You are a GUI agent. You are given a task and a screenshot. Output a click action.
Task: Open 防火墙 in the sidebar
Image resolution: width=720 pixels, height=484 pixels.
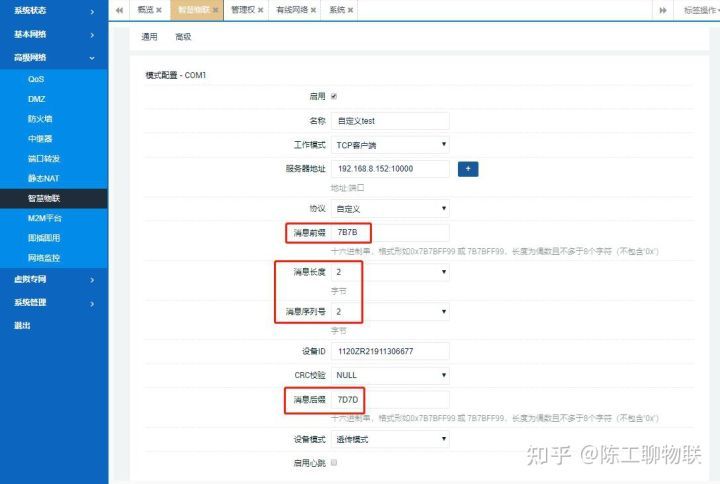tap(54, 119)
